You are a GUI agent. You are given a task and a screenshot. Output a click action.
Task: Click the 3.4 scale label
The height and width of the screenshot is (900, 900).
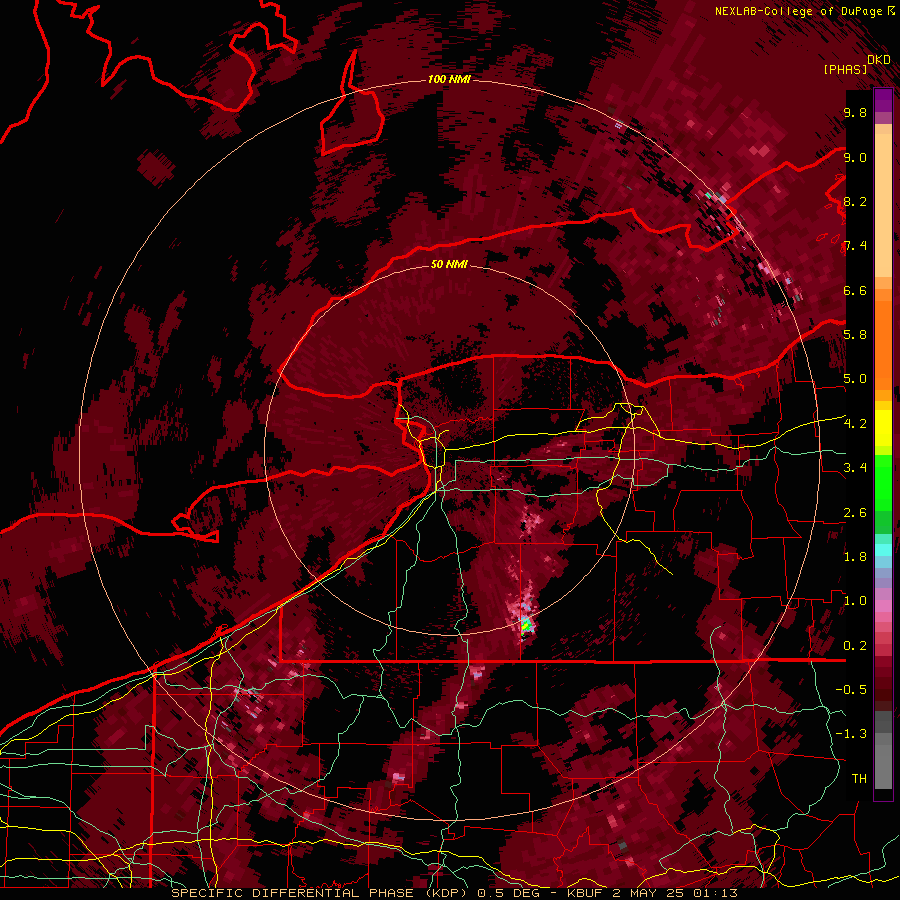[x=855, y=468]
